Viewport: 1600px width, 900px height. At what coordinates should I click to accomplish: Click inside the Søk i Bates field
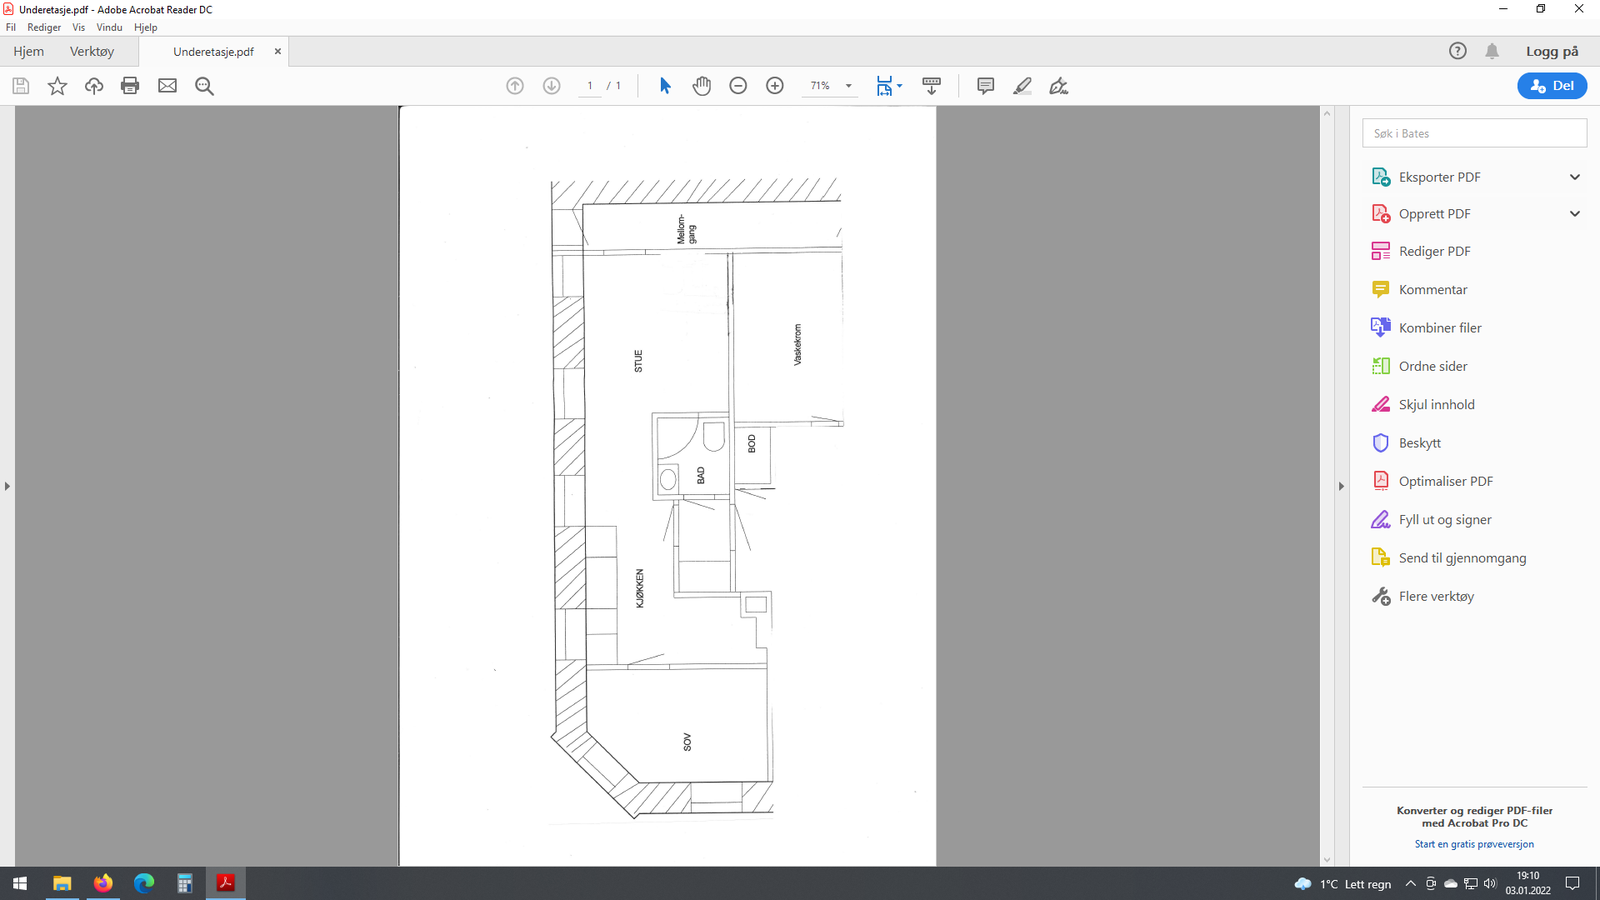click(x=1474, y=132)
